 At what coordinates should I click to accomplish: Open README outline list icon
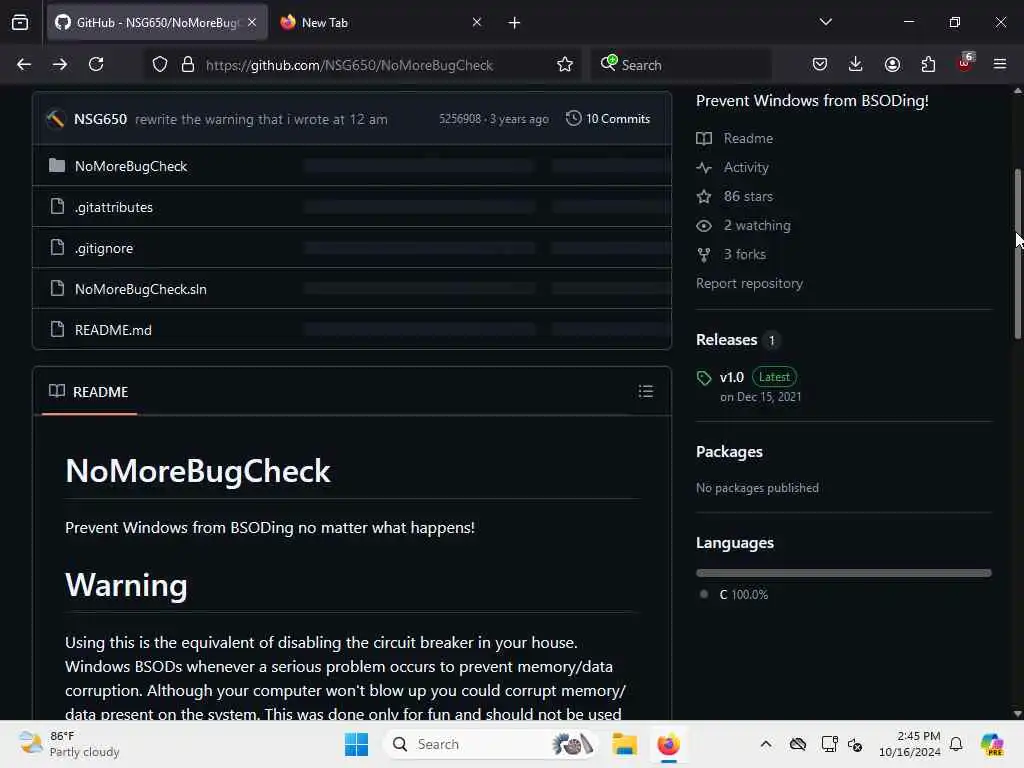coord(646,391)
